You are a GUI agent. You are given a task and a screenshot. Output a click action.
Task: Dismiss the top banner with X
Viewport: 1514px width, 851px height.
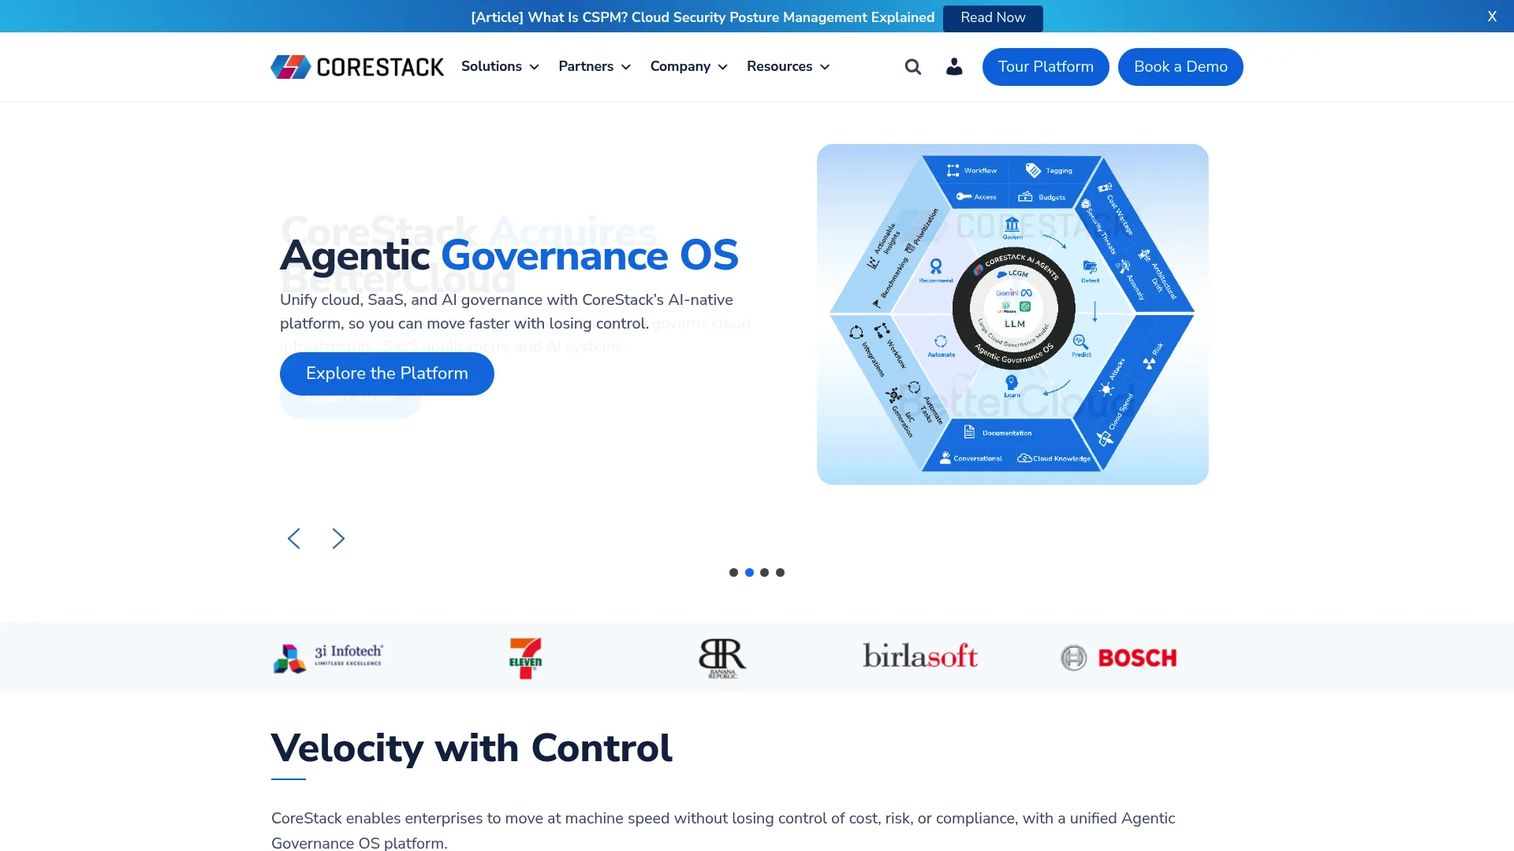[1492, 16]
